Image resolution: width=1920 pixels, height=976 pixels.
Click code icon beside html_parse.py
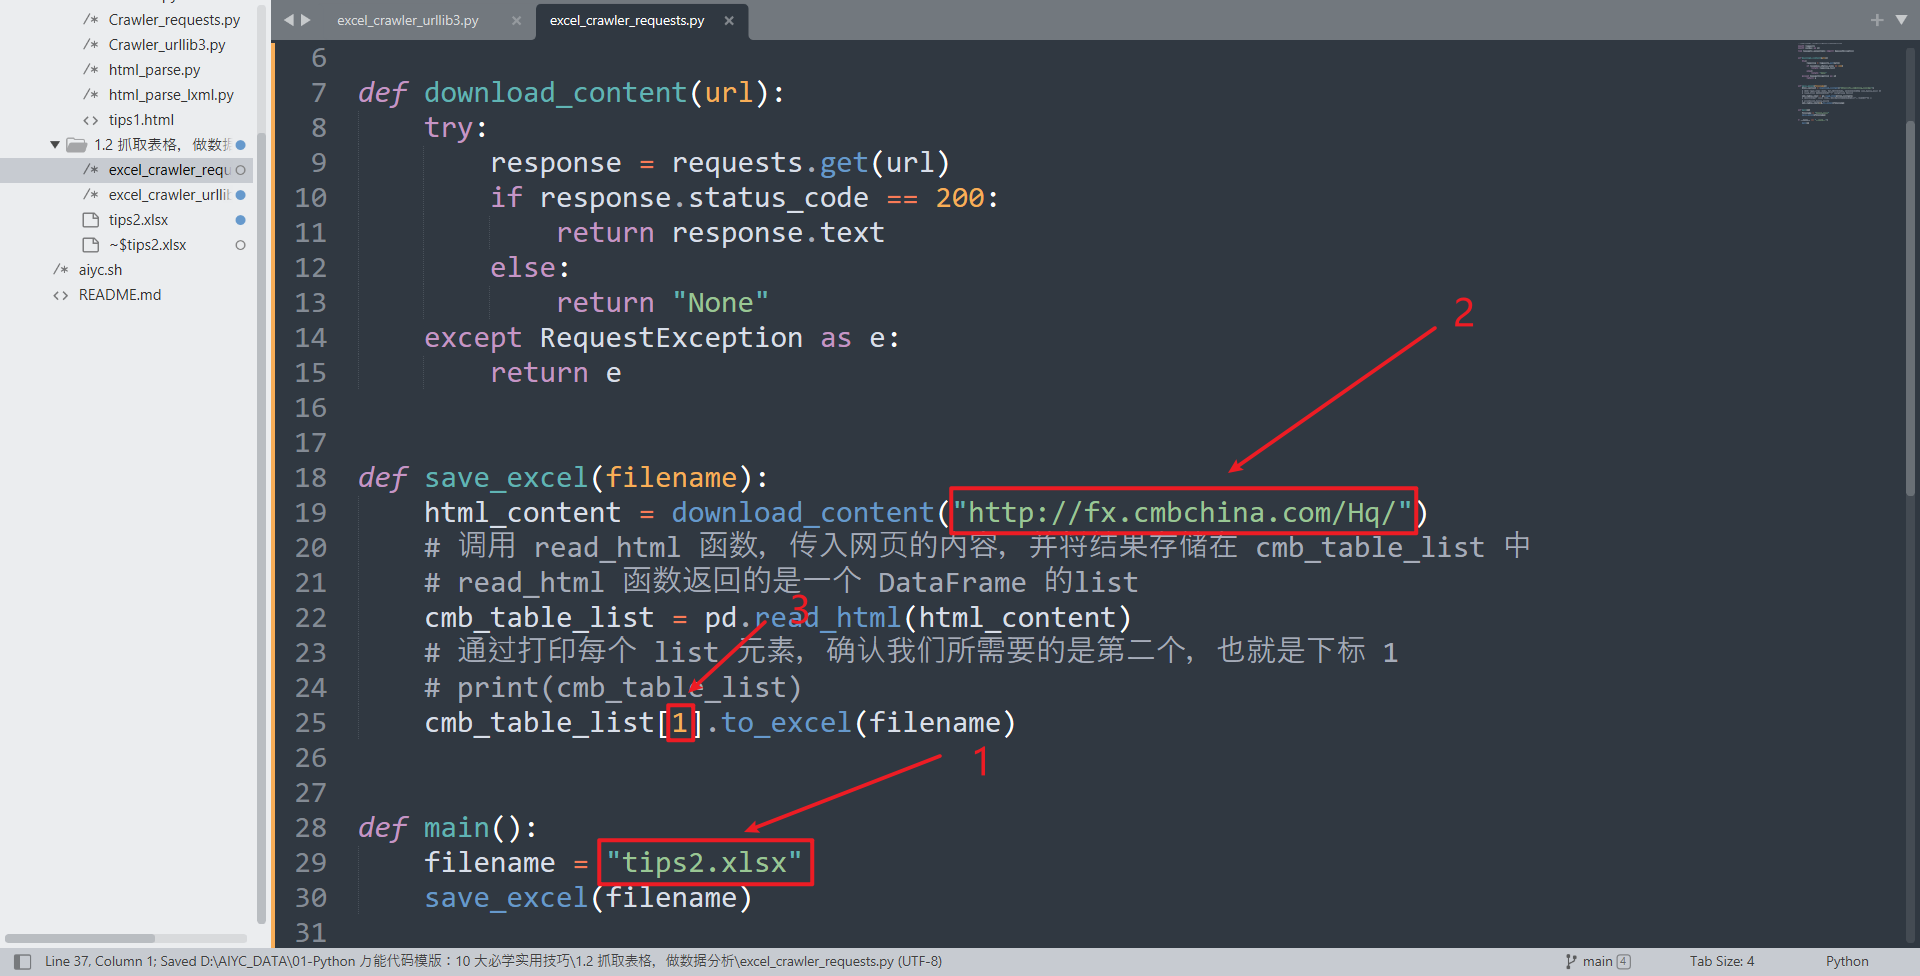[90, 70]
